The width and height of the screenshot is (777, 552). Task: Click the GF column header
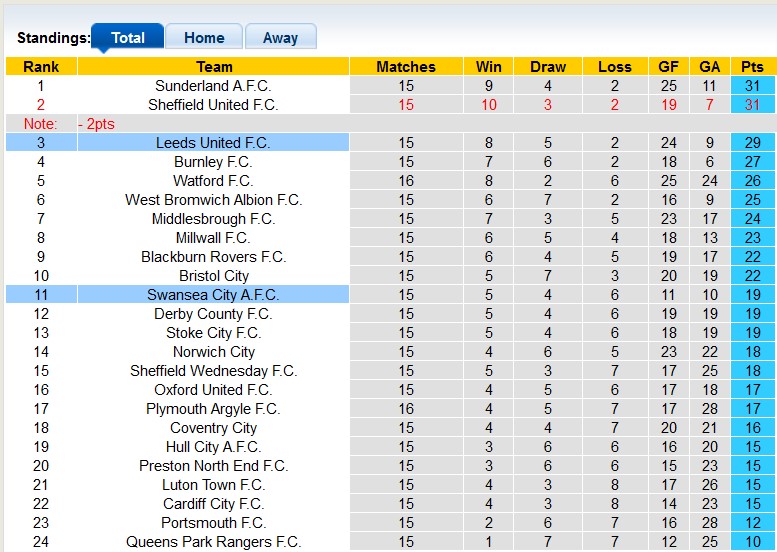point(669,67)
